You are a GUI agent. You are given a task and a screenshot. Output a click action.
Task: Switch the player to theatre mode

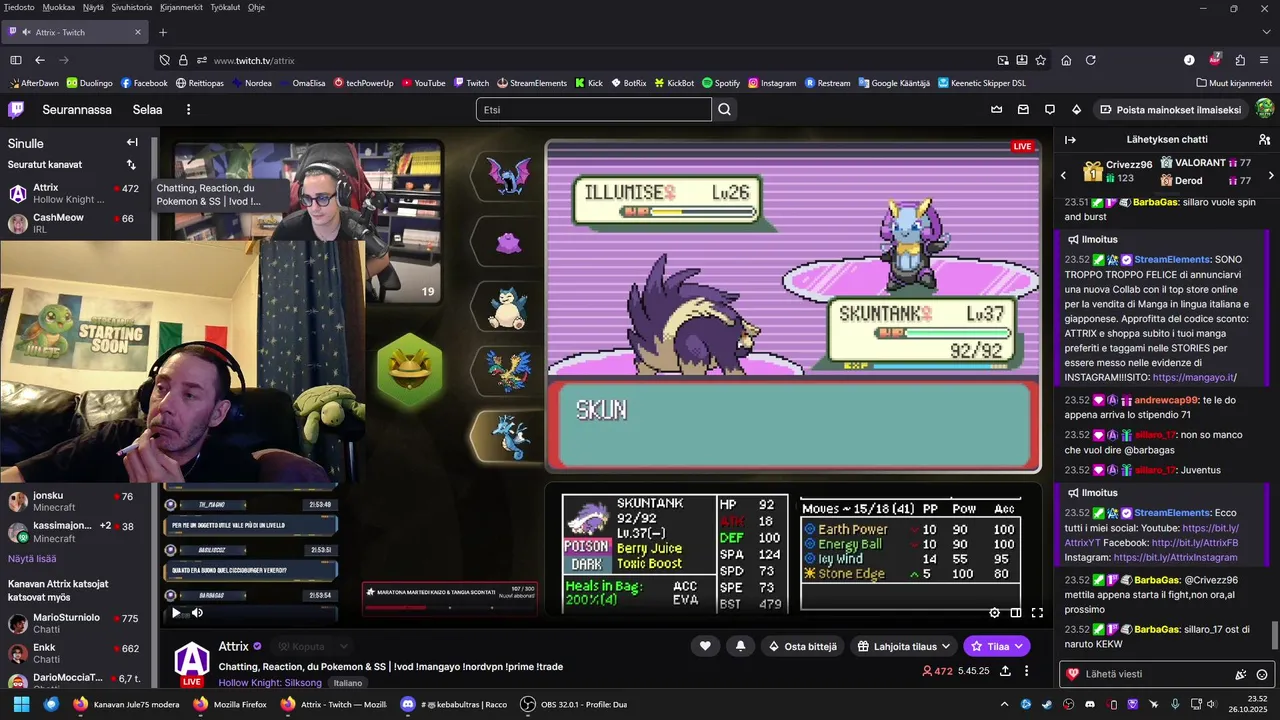click(1016, 613)
